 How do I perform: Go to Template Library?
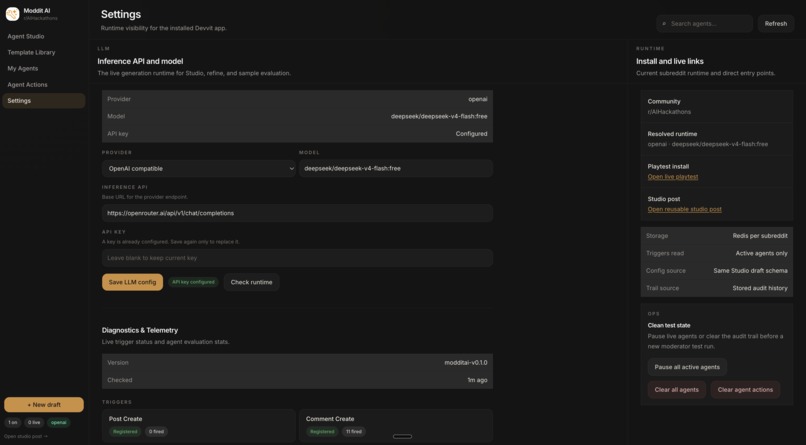[x=31, y=52]
